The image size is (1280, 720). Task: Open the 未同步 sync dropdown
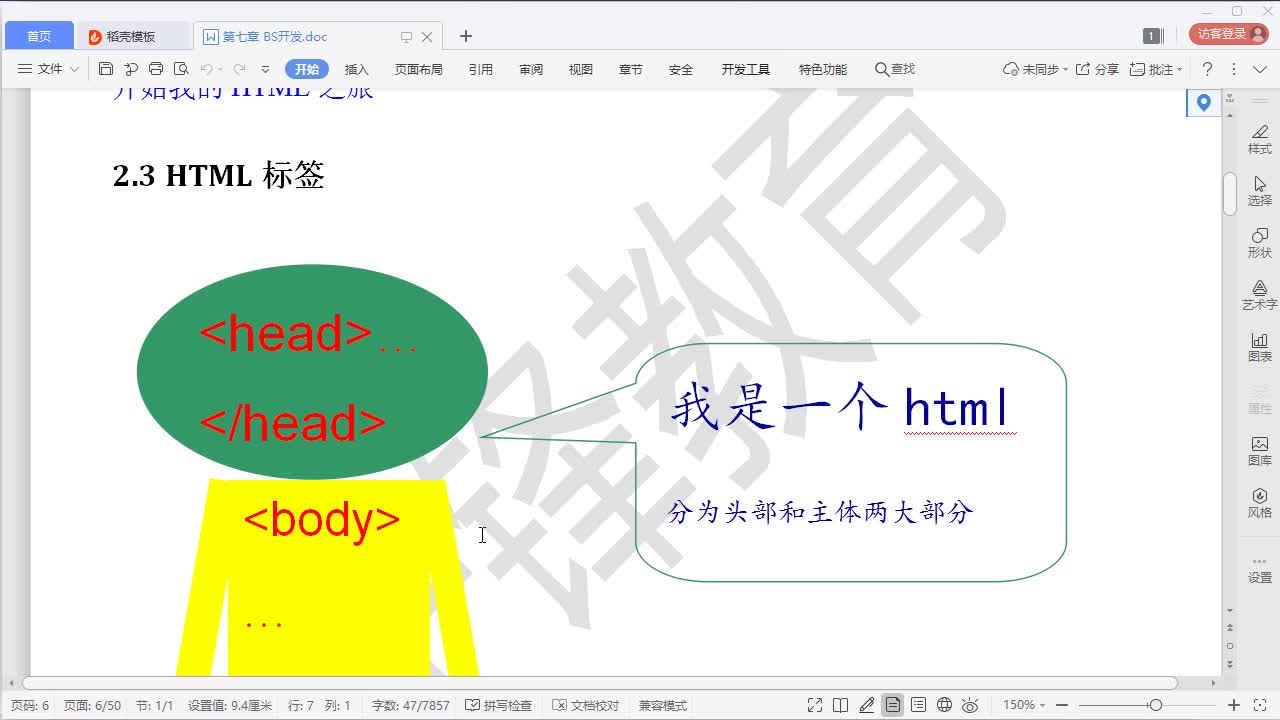[x=1035, y=69]
